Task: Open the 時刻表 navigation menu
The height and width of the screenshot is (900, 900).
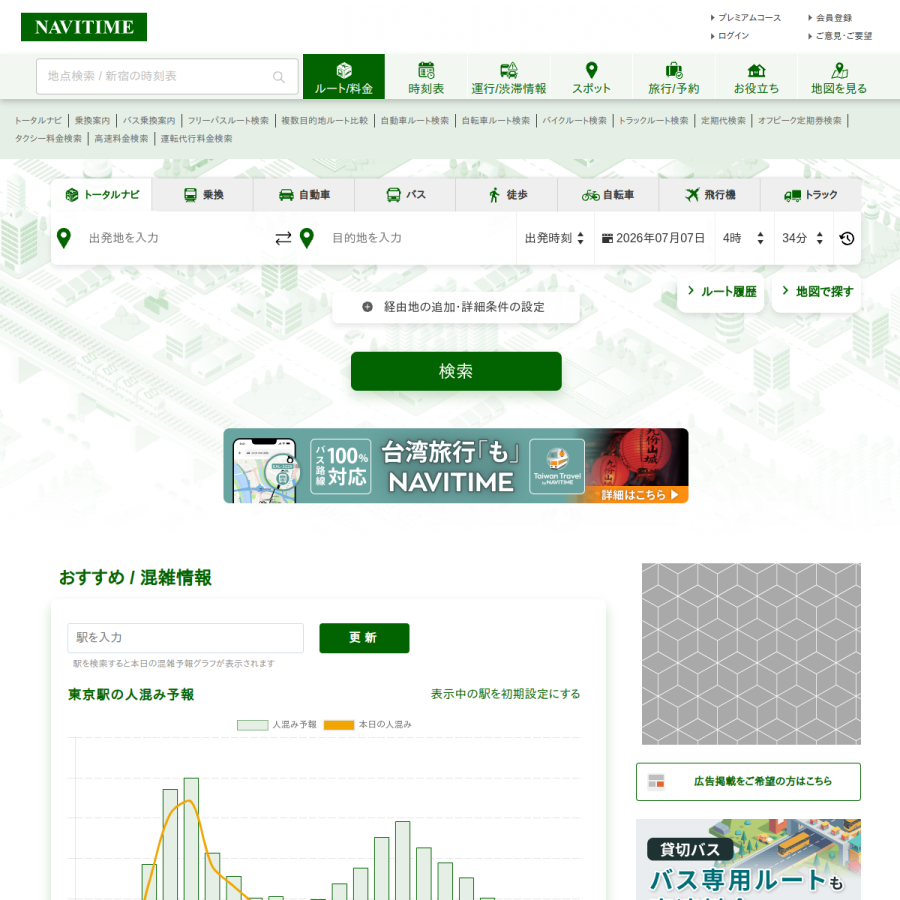Action: (x=426, y=76)
